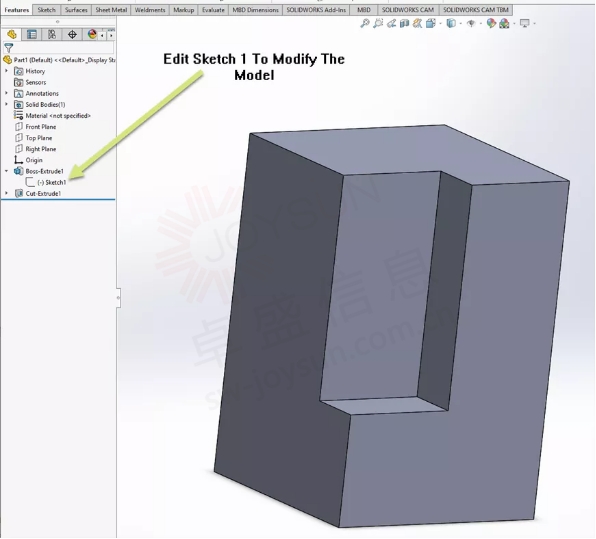Select the Front Plane icon

(18, 127)
